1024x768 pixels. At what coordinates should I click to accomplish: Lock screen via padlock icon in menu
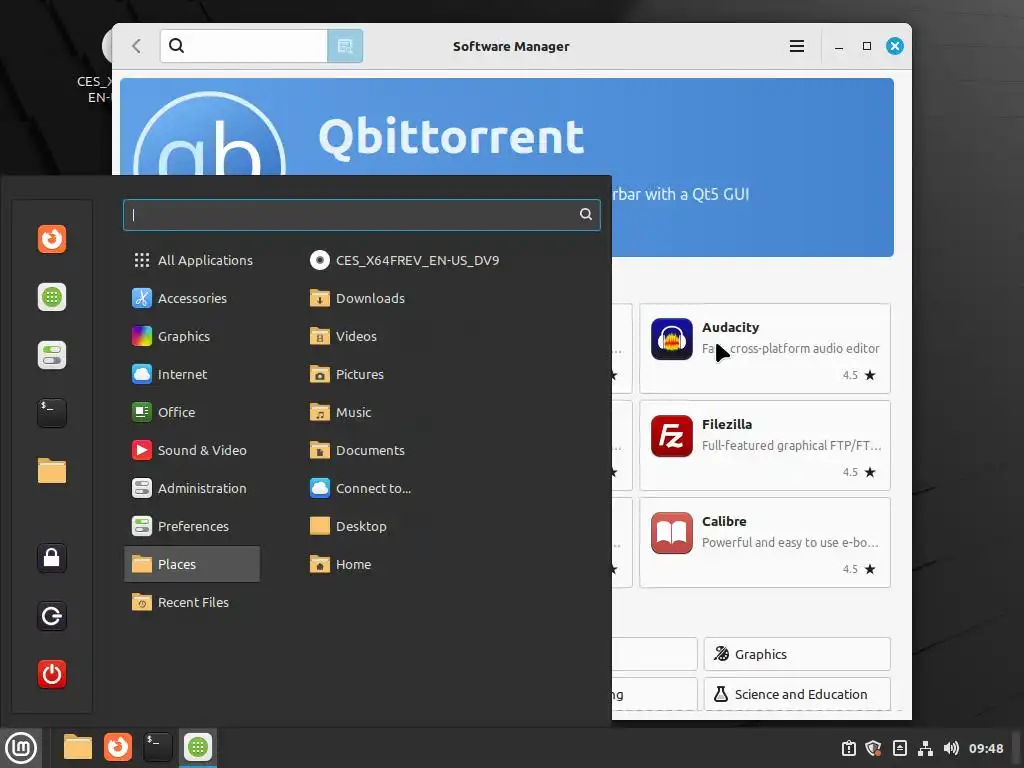click(52, 558)
